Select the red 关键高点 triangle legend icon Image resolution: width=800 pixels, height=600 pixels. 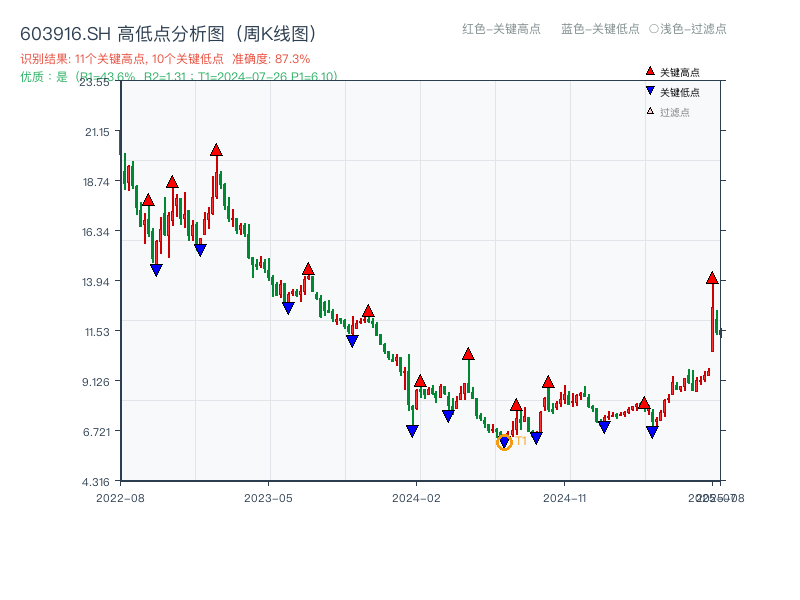650,71
